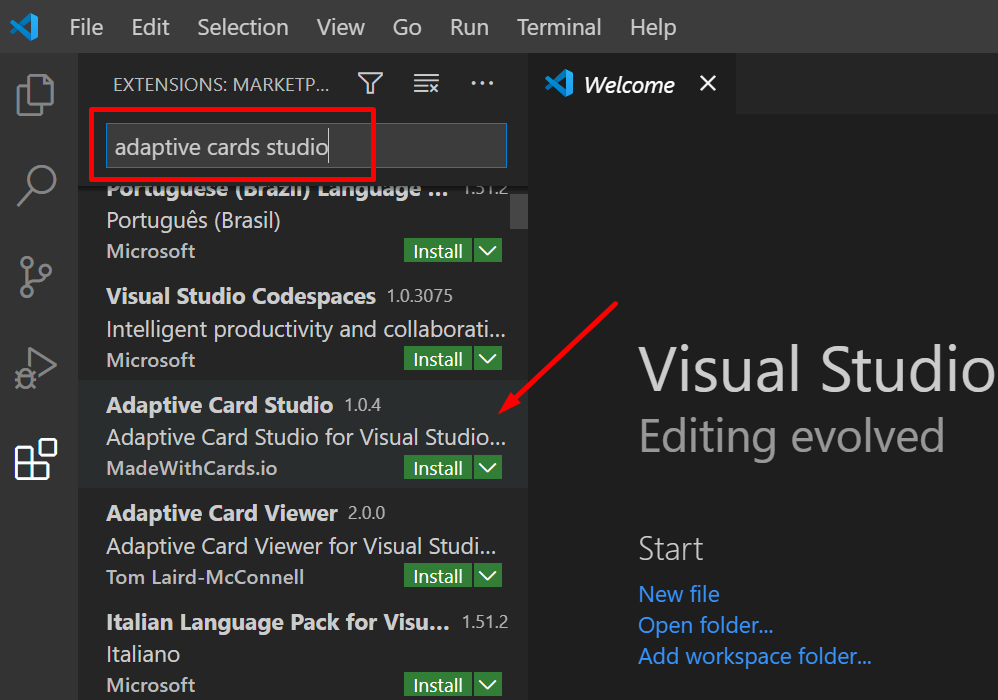Image resolution: width=998 pixels, height=700 pixels.
Task: Clear extensions search results icon
Action: tap(426, 83)
